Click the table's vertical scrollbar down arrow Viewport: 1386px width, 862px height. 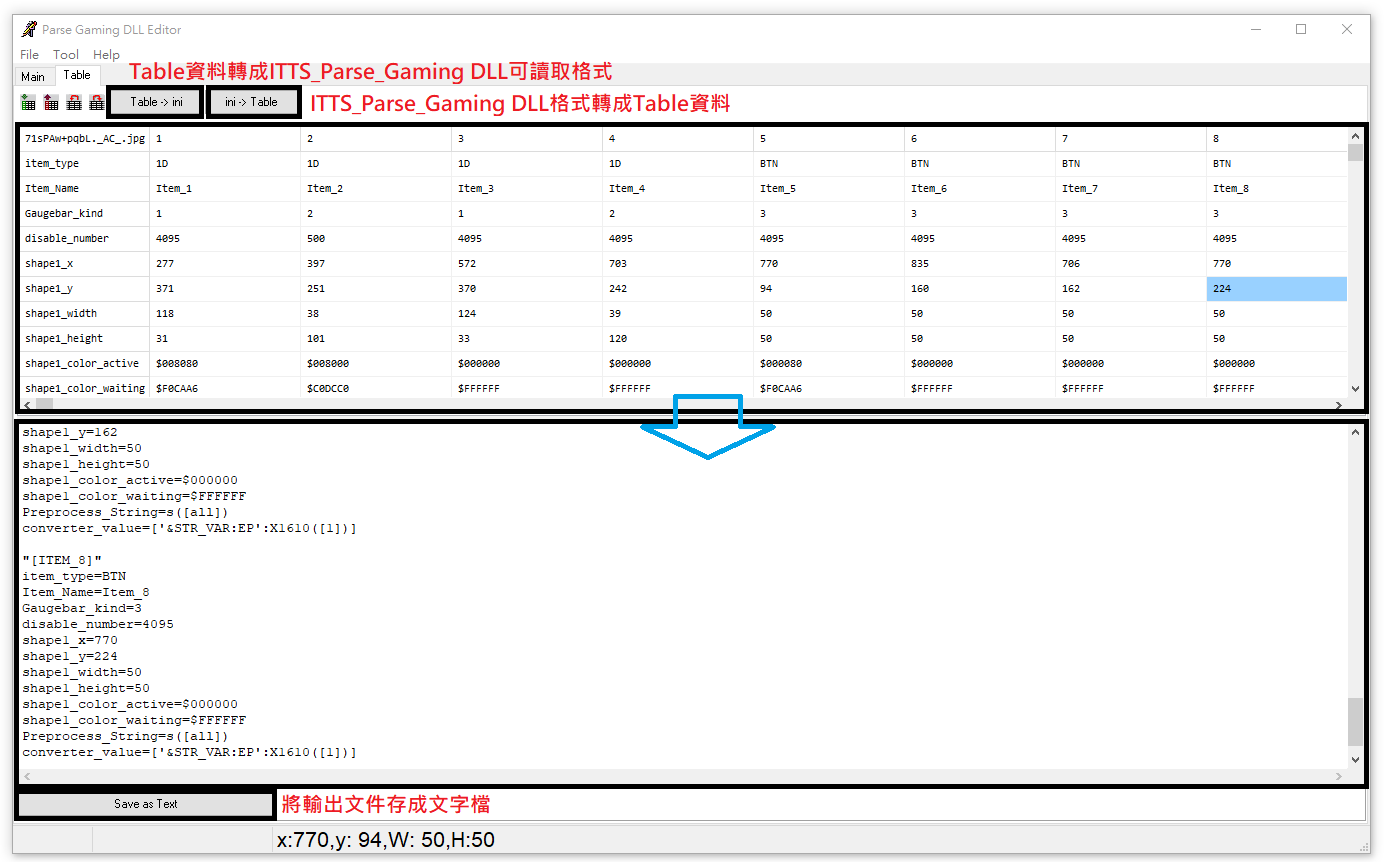1355,389
